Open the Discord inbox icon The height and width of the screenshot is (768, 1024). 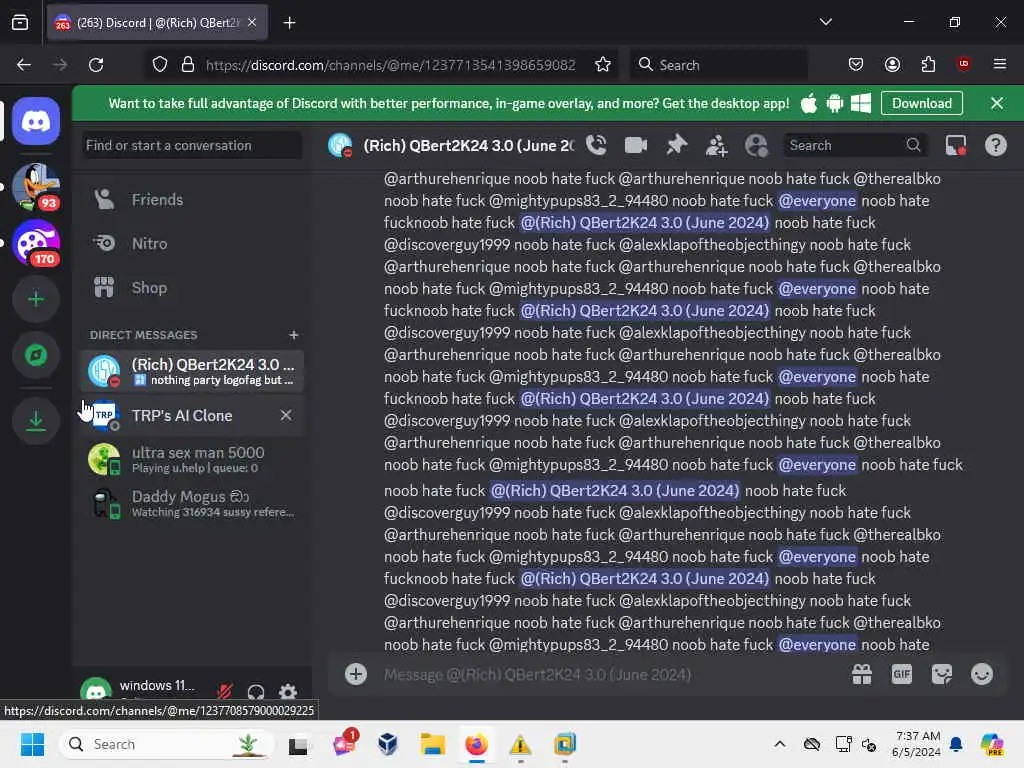click(956, 145)
